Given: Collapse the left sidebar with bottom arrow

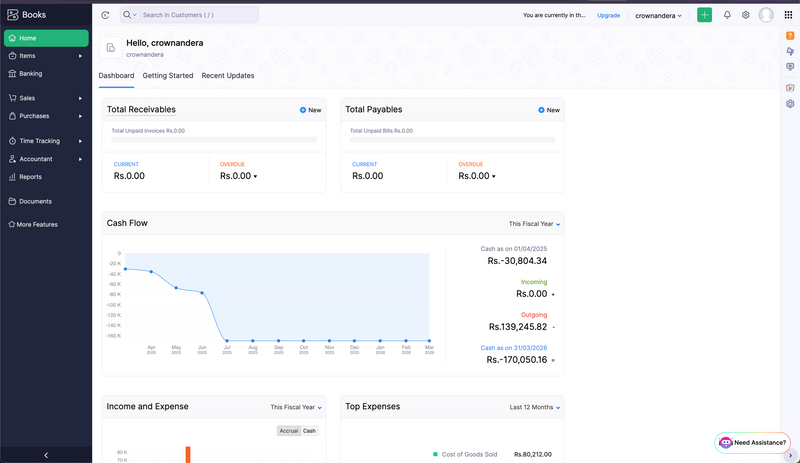Looking at the screenshot, I should 45,455.
